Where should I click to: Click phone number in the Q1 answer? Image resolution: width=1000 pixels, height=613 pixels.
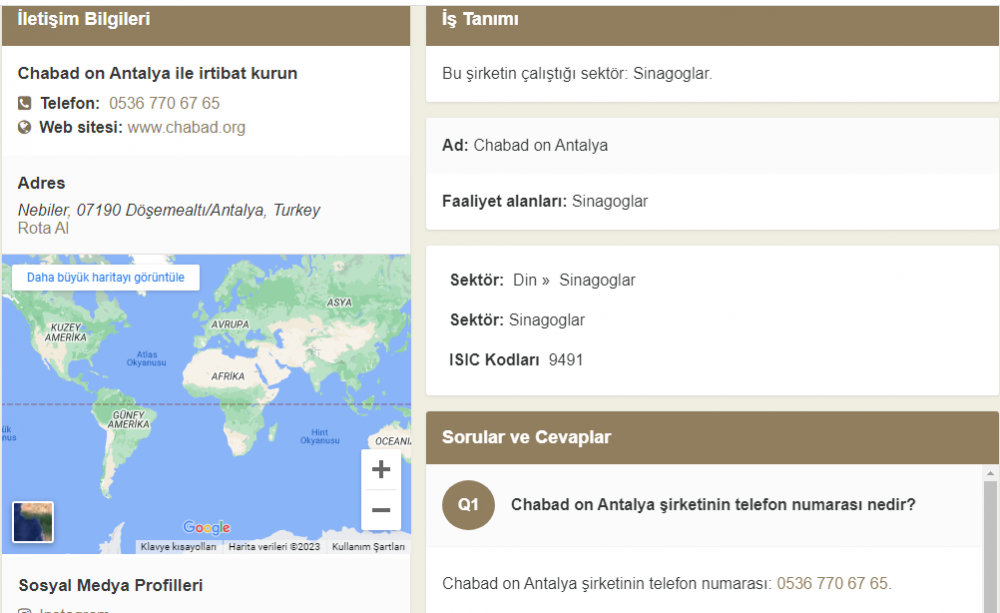[832, 583]
